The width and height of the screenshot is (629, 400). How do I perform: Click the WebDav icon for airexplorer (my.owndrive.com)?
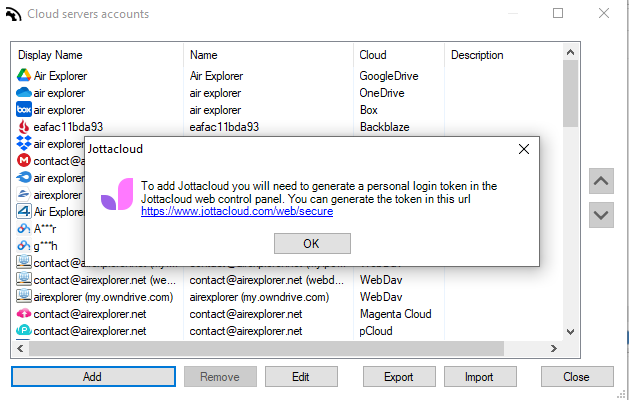pos(24,296)
